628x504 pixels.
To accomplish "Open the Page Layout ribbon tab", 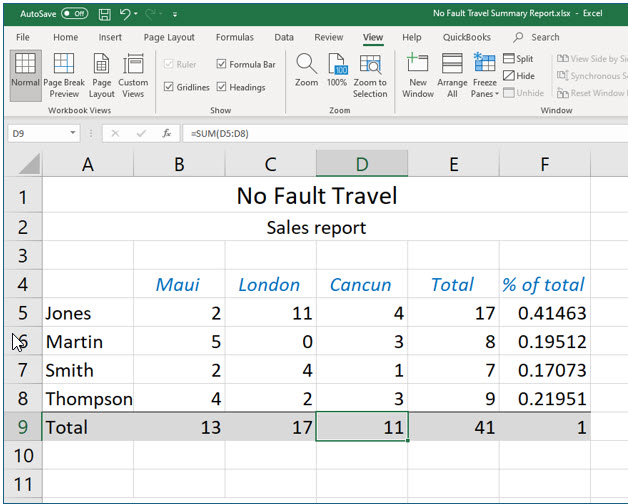I will [169, 37].
